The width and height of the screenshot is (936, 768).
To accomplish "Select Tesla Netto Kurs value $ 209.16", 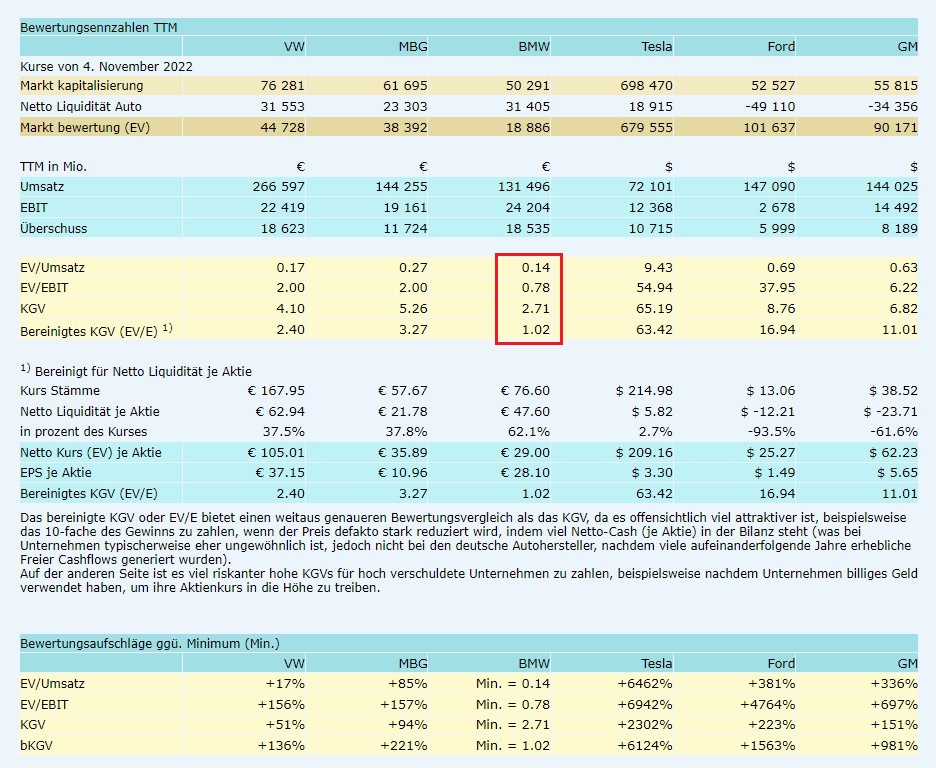I will pos(644,452).
